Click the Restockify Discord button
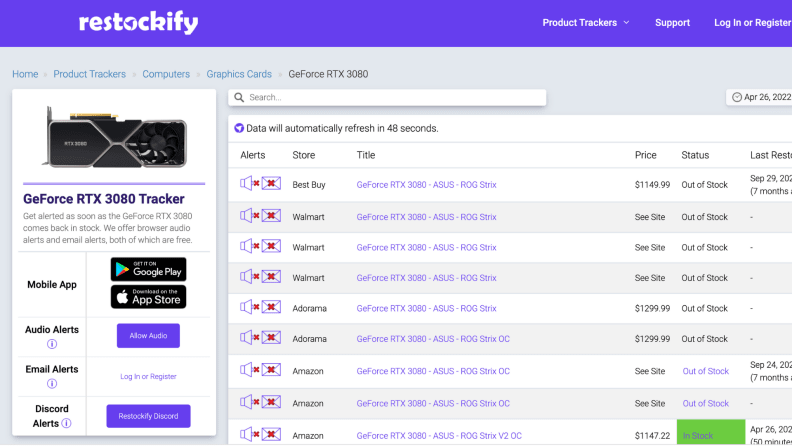792x446 pixels. pos(148,416)
